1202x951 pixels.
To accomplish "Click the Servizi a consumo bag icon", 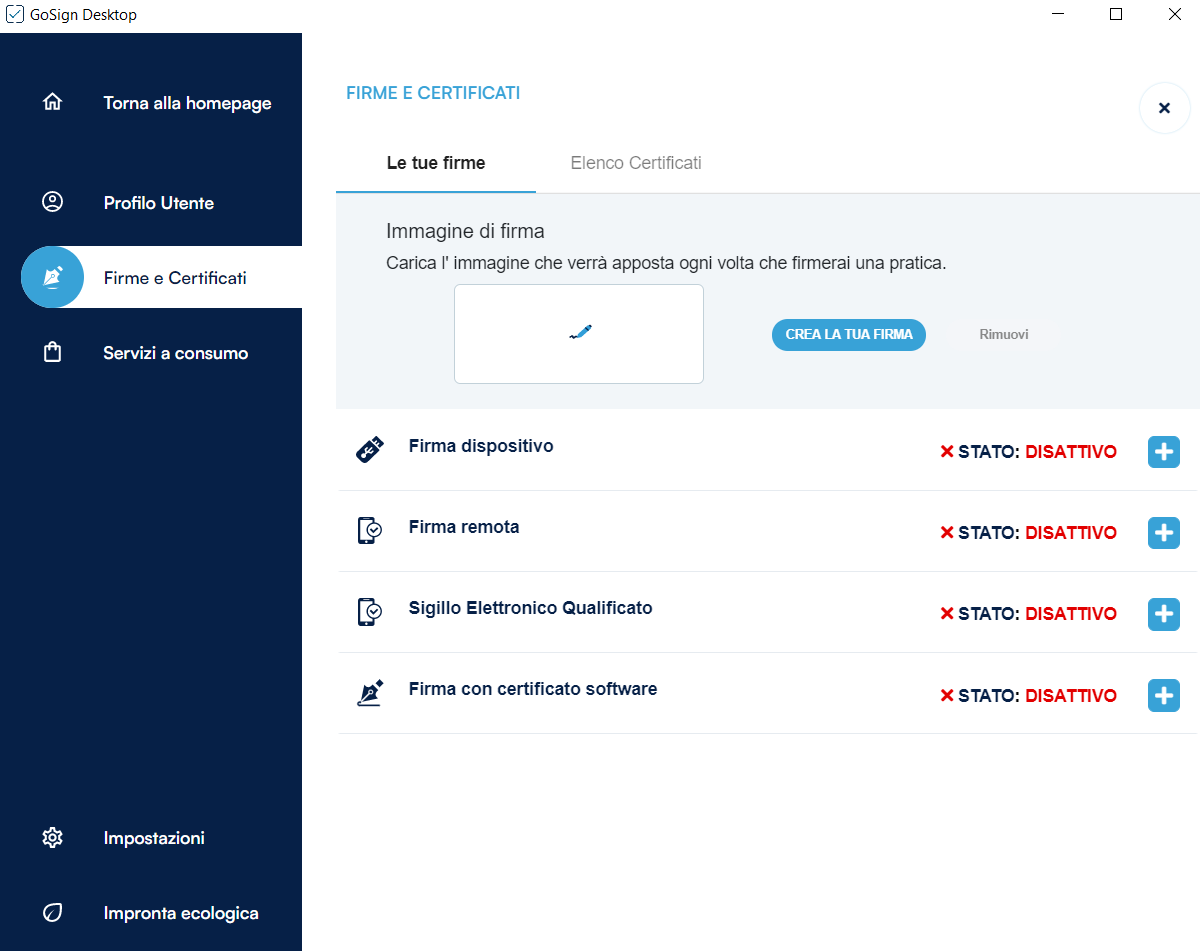I will (x=52, y=352).
